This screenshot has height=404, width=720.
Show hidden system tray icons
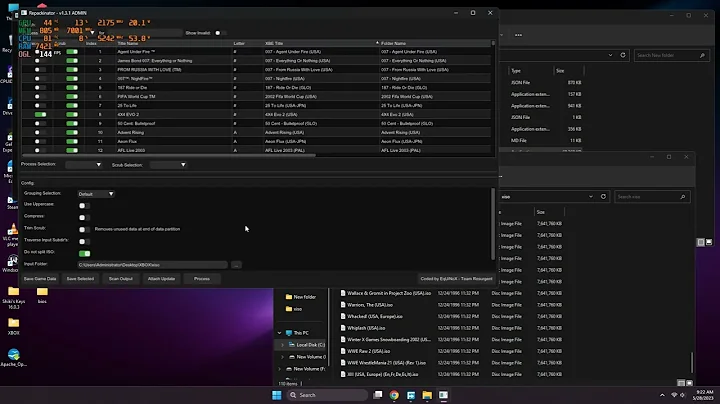662,395
